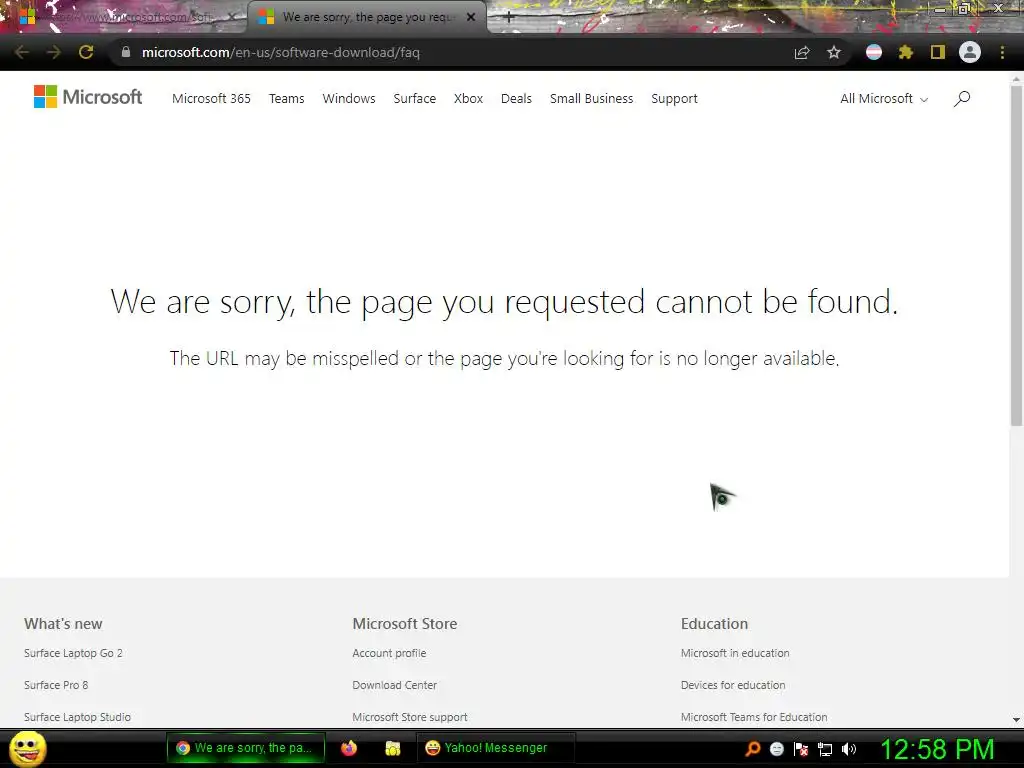The height and width of the screenshot is (768, 1024).
Task: Open Yahoo! Messenger taskbar button
Action: click(x=495, y=748)
